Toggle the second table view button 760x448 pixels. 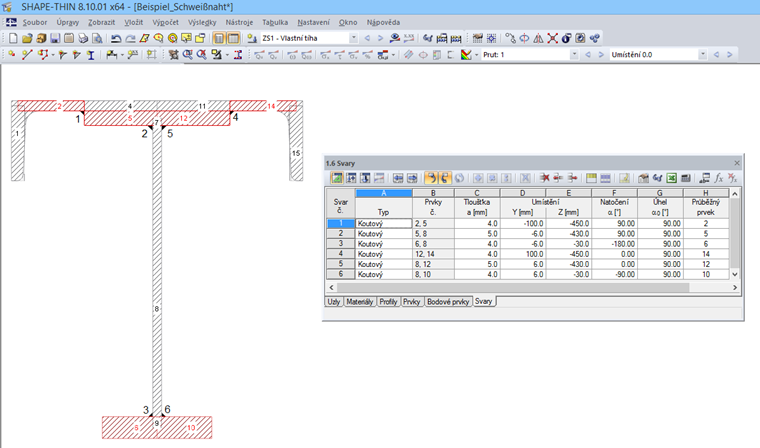(x=233, y=38)
